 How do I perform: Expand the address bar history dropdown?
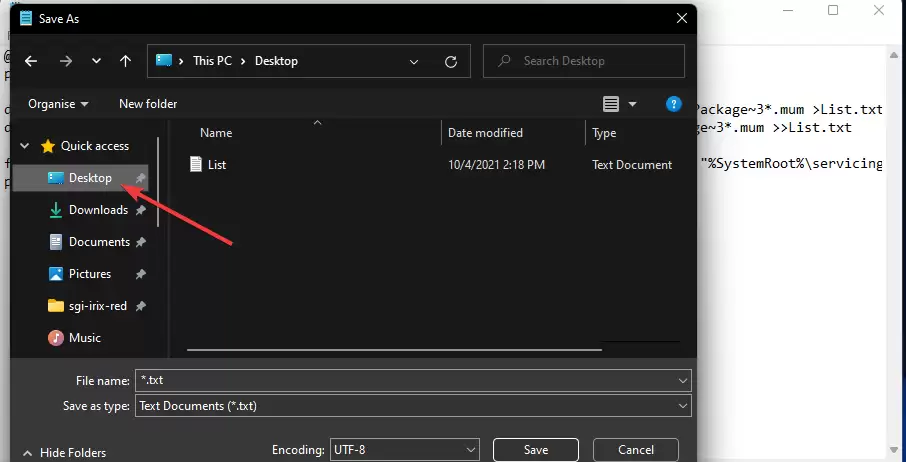[x=414, y=61]
